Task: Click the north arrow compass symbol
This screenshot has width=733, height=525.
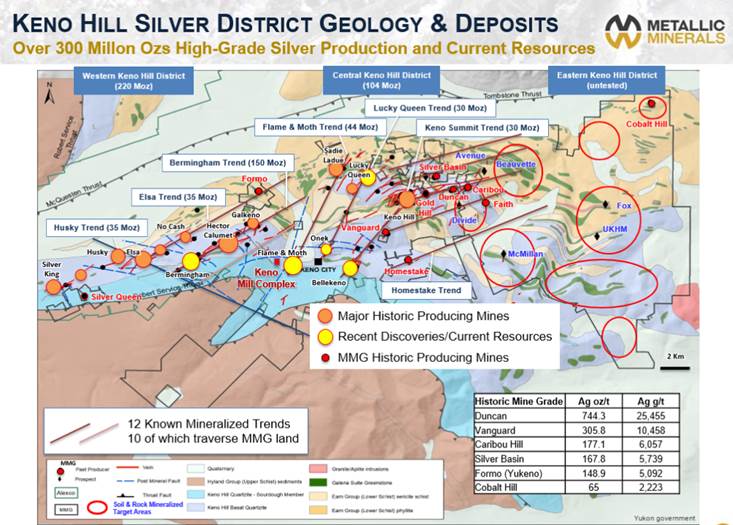Action: (50, 93)
